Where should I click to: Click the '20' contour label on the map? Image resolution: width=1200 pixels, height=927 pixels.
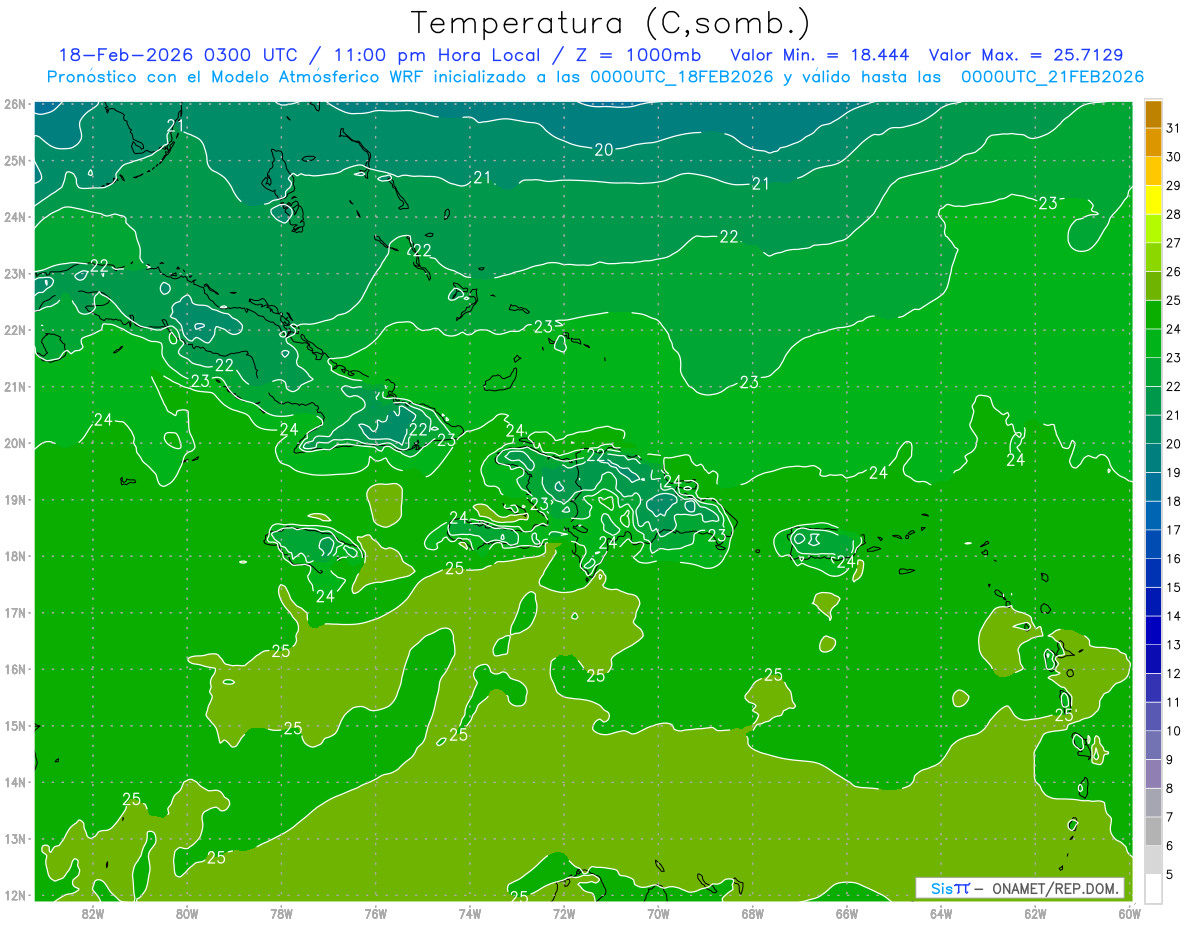coord(604,150)
